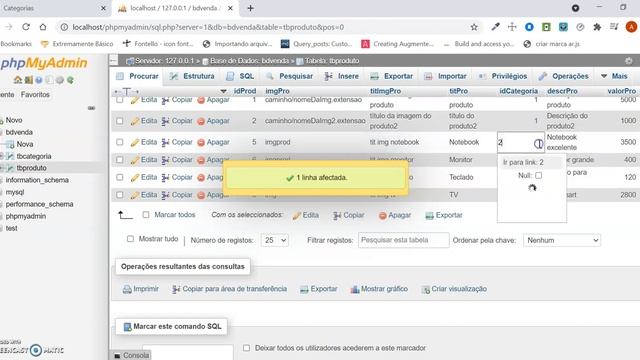Click Copiar para área de transferência

(229, 289)
